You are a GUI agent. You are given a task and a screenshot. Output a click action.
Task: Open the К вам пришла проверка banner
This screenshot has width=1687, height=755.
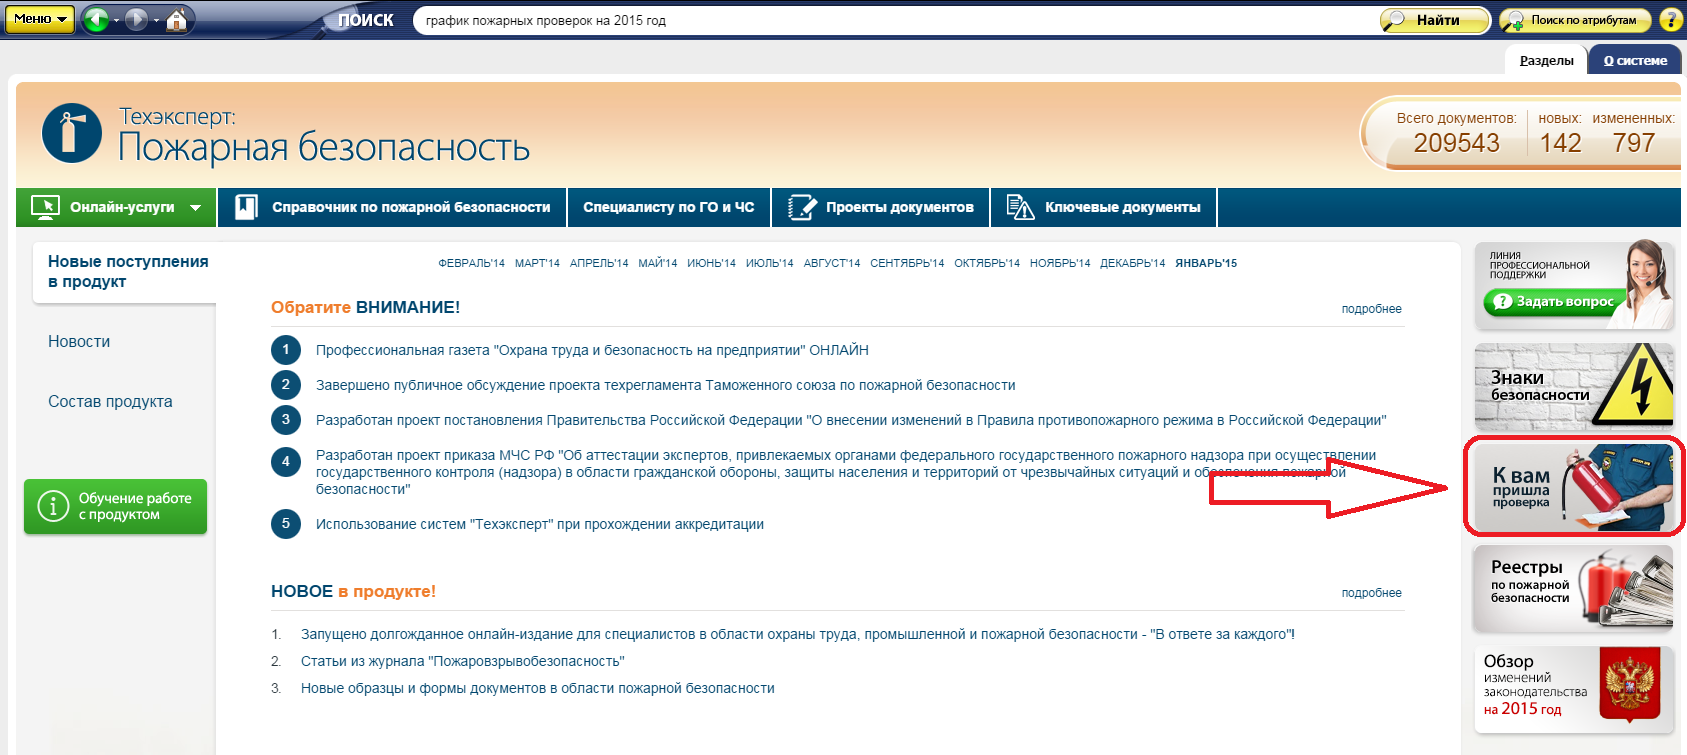coord(1574,487)
